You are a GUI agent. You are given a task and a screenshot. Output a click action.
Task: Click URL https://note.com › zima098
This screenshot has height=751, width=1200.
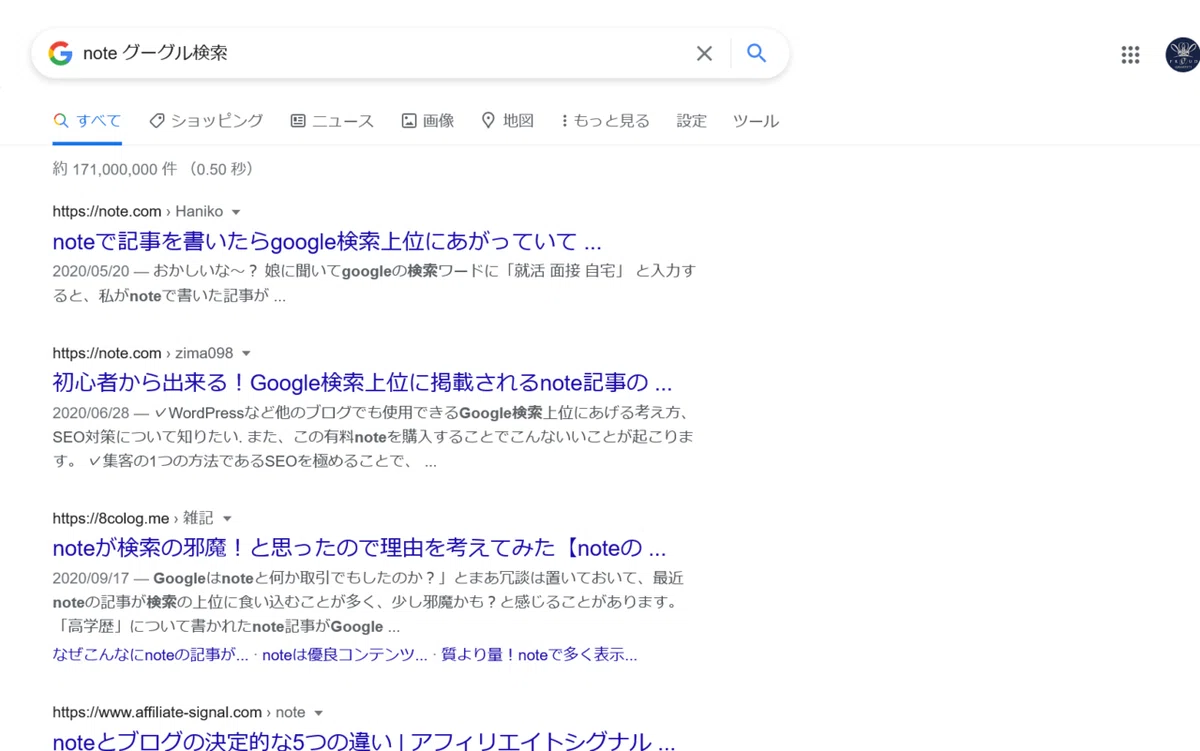pos(143,354)
